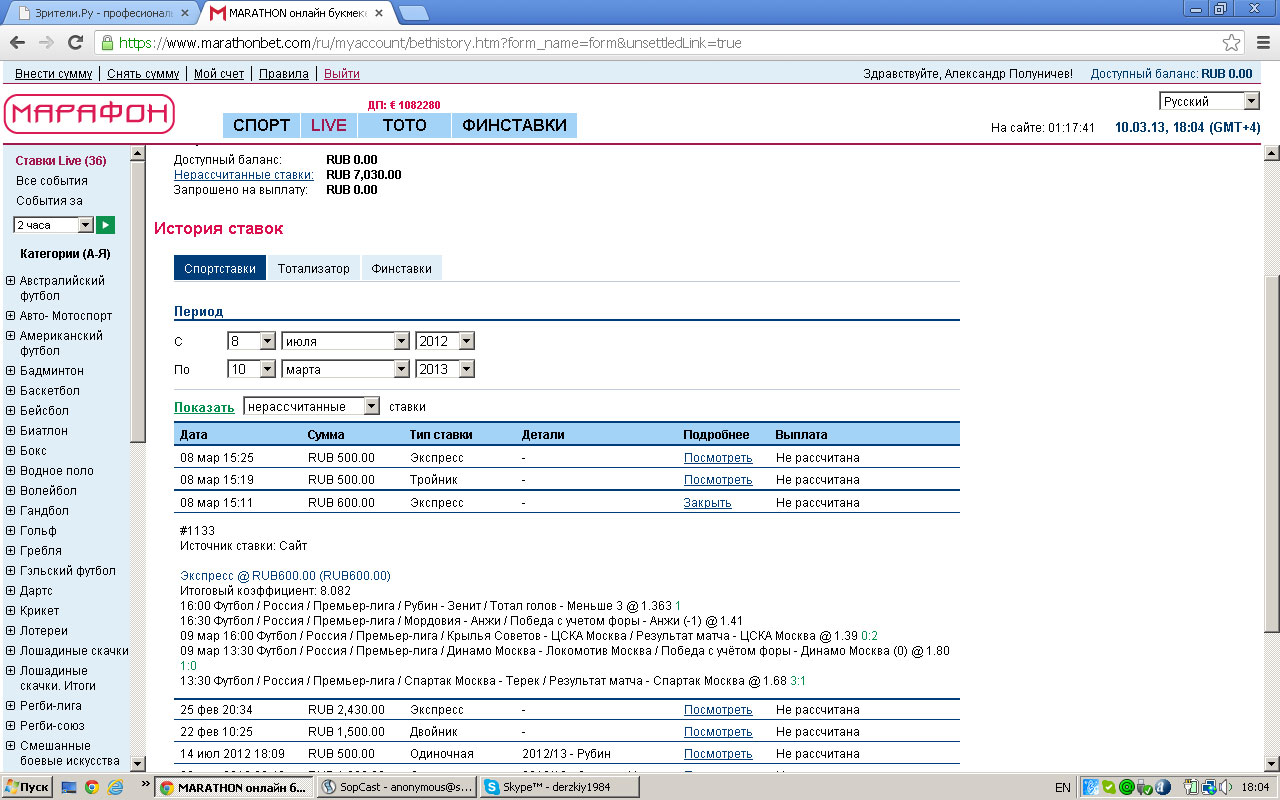Open the LIVE main menu section
The width and height of the screenshot is (1280, 800).
click(328, 125)
